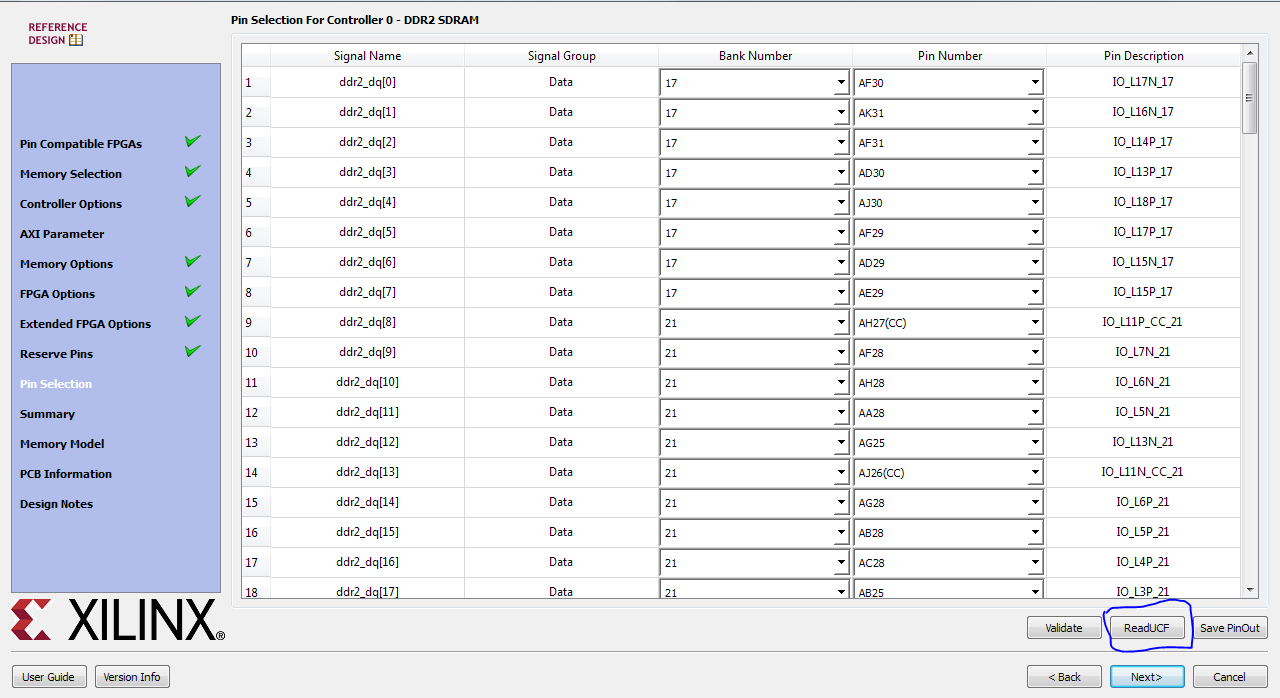Select the ddr2_dq[5] signal name cell

click(367, 232)
